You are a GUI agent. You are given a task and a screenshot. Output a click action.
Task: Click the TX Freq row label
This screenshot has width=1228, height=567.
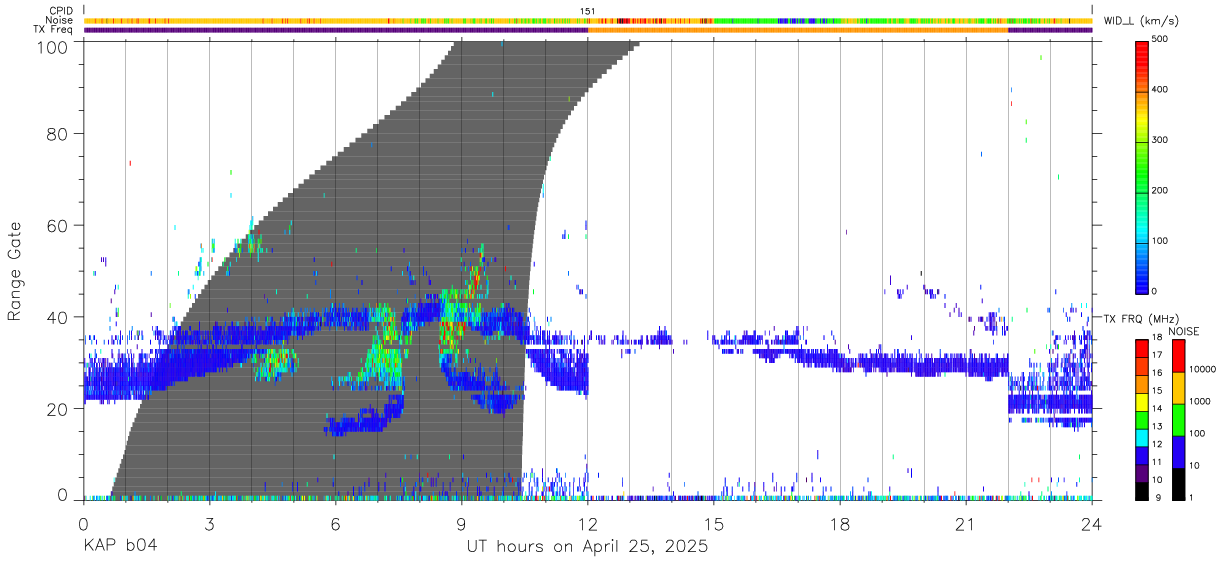coord(54,29)
